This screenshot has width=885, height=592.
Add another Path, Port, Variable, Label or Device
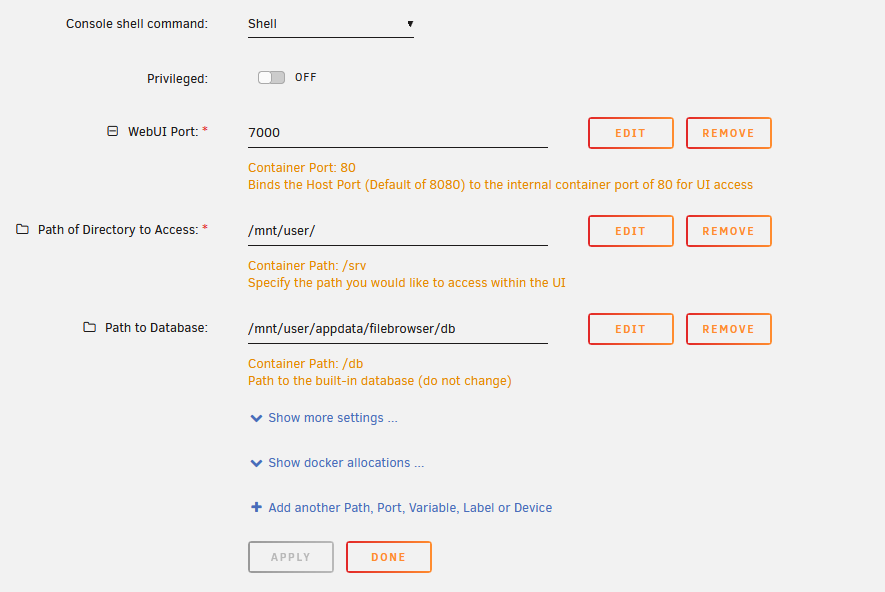(x=410, y=508)
